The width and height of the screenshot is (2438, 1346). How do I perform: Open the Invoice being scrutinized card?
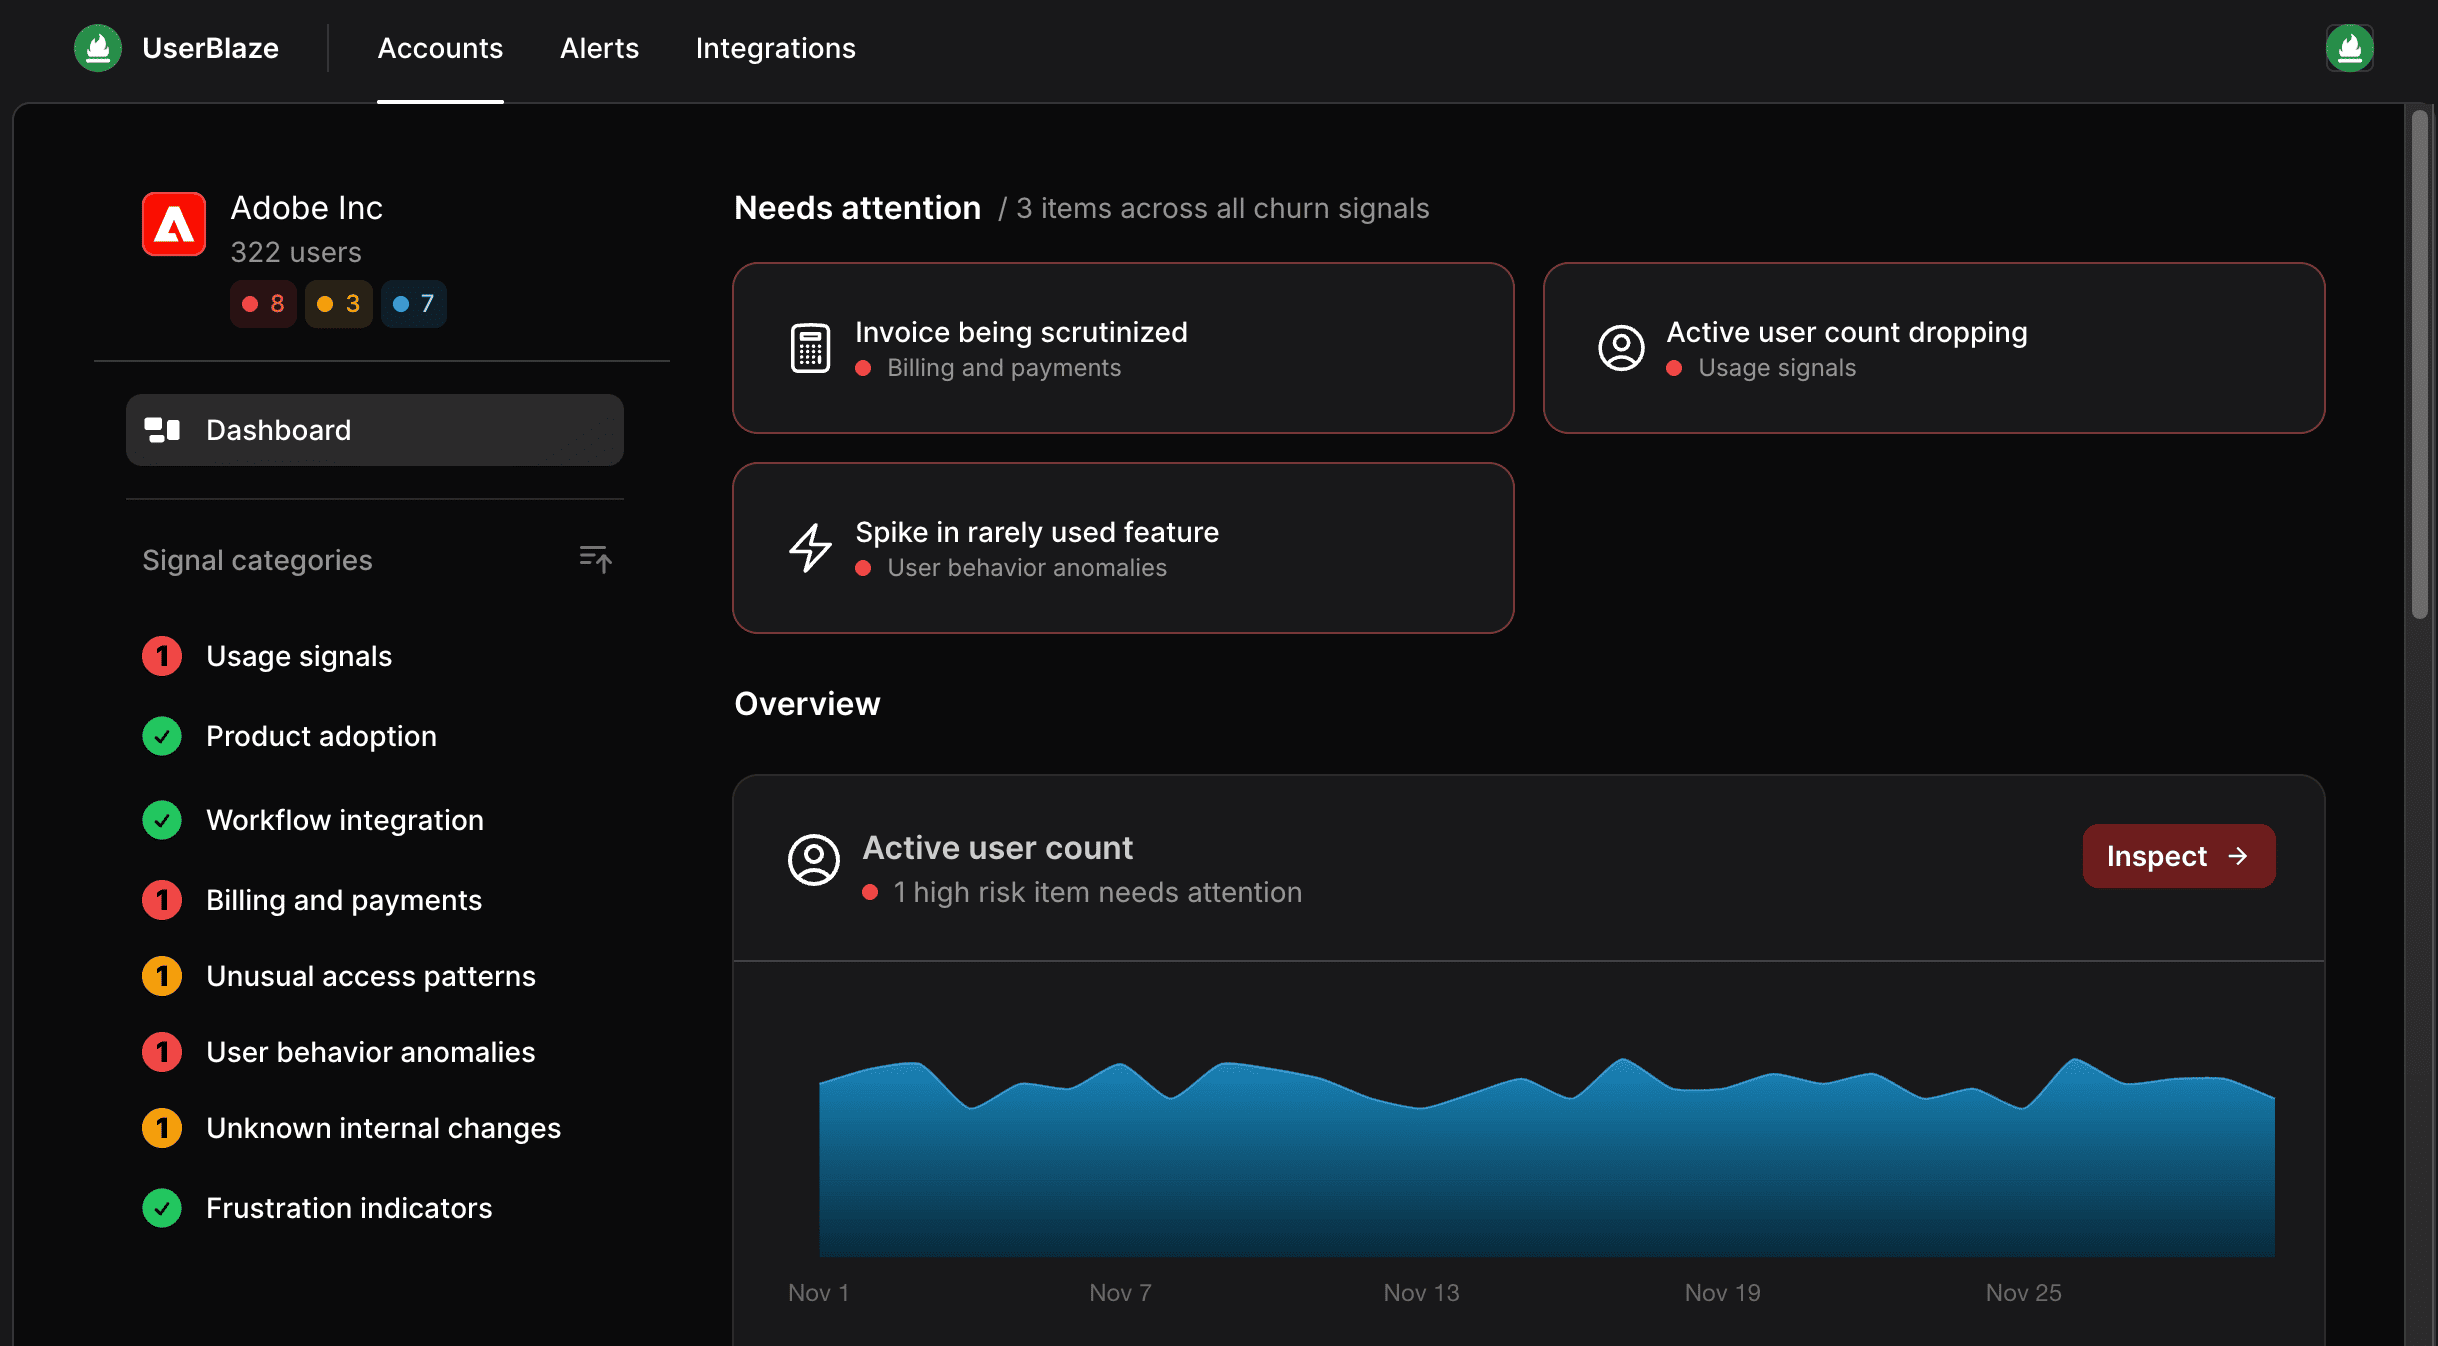1123,348
